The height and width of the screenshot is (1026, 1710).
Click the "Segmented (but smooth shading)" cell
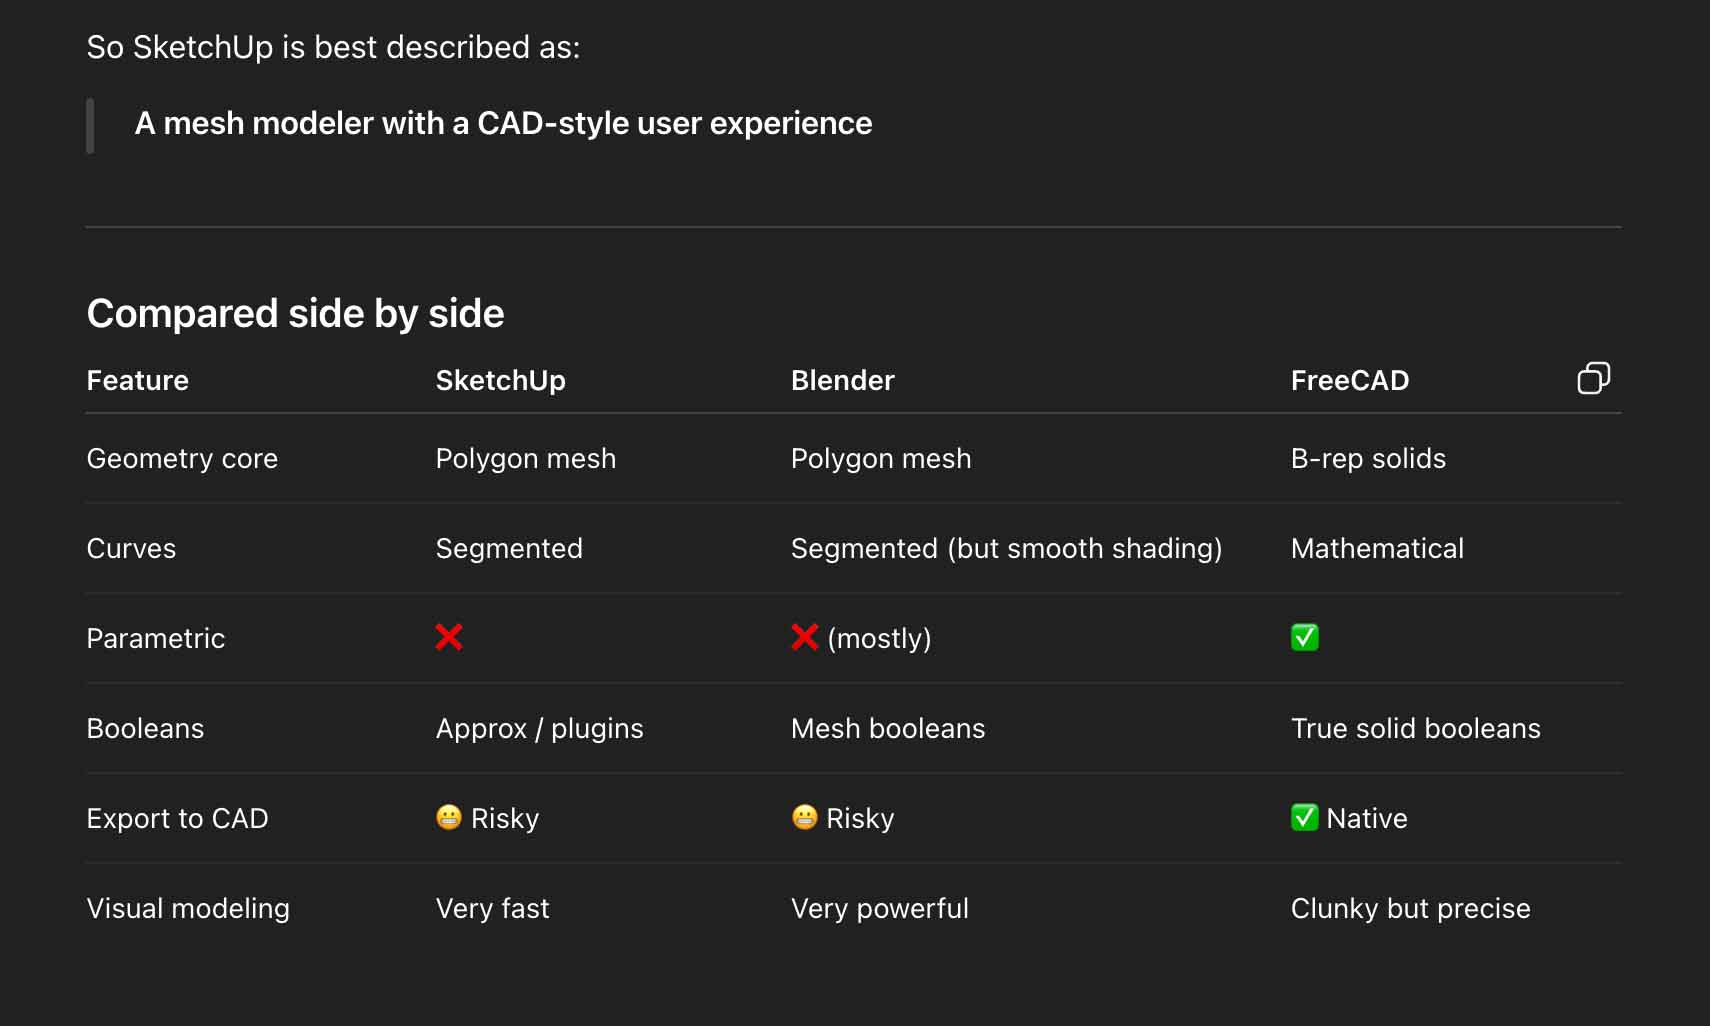pos(1006,548)
